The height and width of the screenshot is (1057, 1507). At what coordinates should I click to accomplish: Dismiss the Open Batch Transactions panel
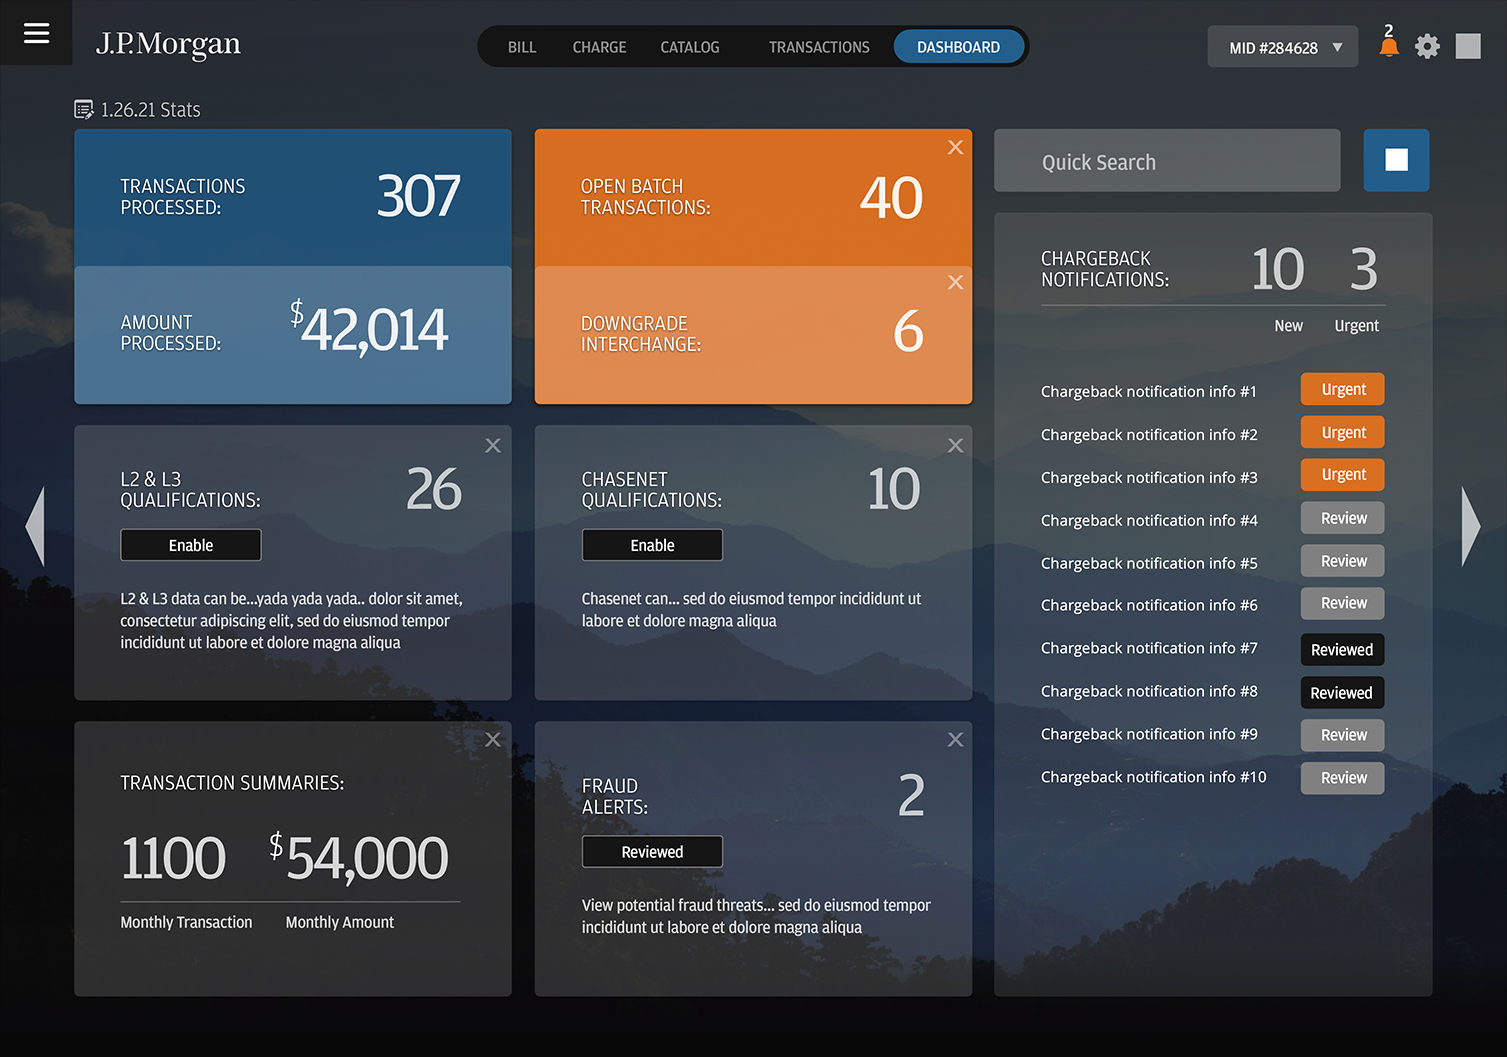click(955, 147)
